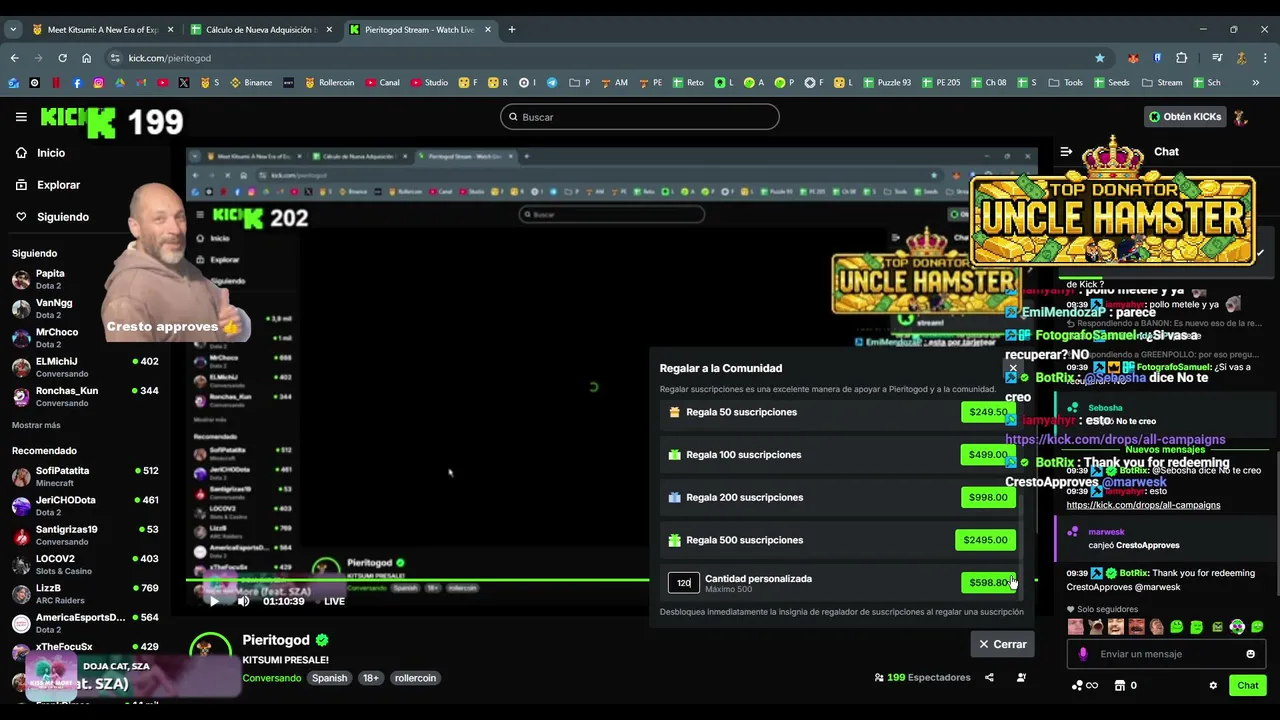Click the Spanish tag under stream title
Image resolution: width=1280 pixels, height=720 pixels.
(329, 678)
